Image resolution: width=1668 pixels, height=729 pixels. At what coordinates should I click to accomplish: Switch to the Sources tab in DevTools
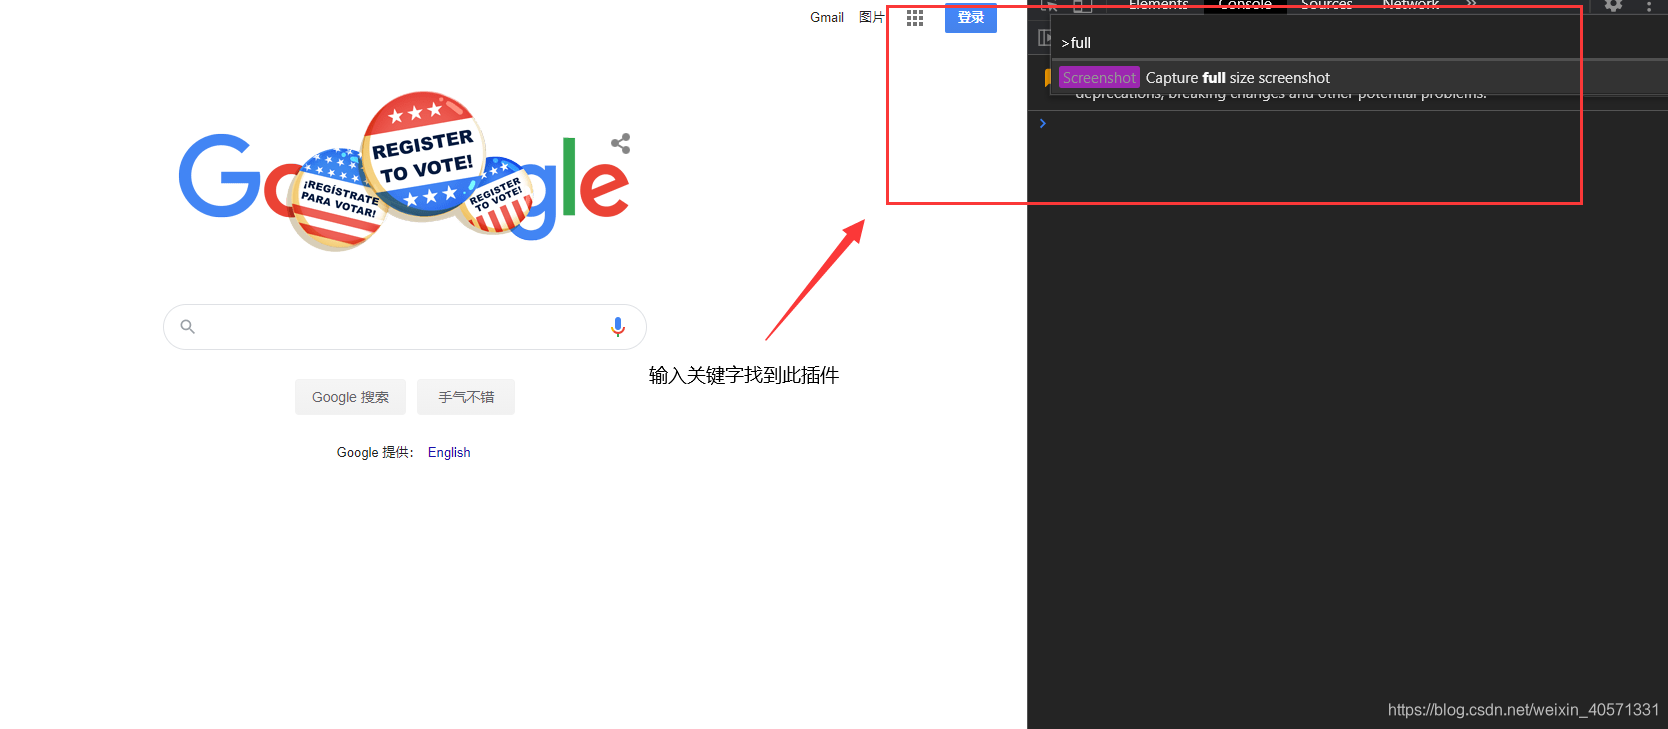(1326, 5)
